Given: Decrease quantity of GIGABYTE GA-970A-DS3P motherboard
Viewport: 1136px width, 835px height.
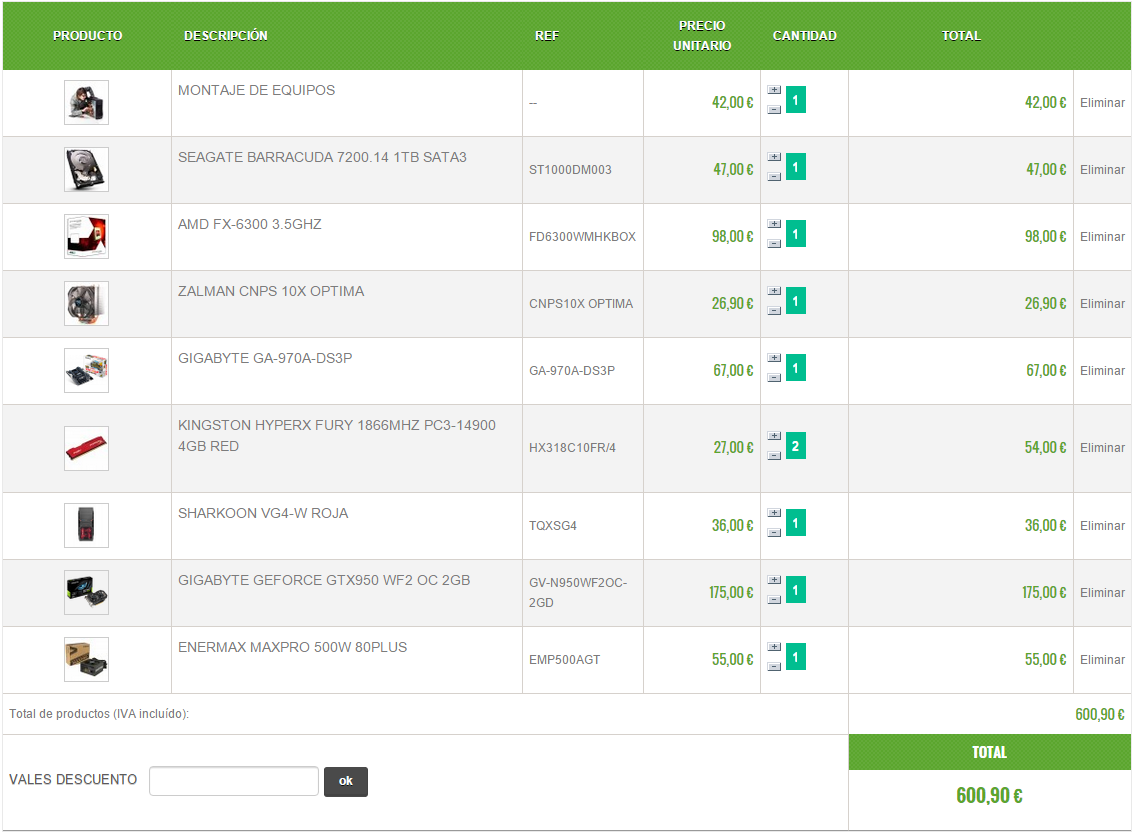Looking at the screenshot, I should click(x=774, y=378).
